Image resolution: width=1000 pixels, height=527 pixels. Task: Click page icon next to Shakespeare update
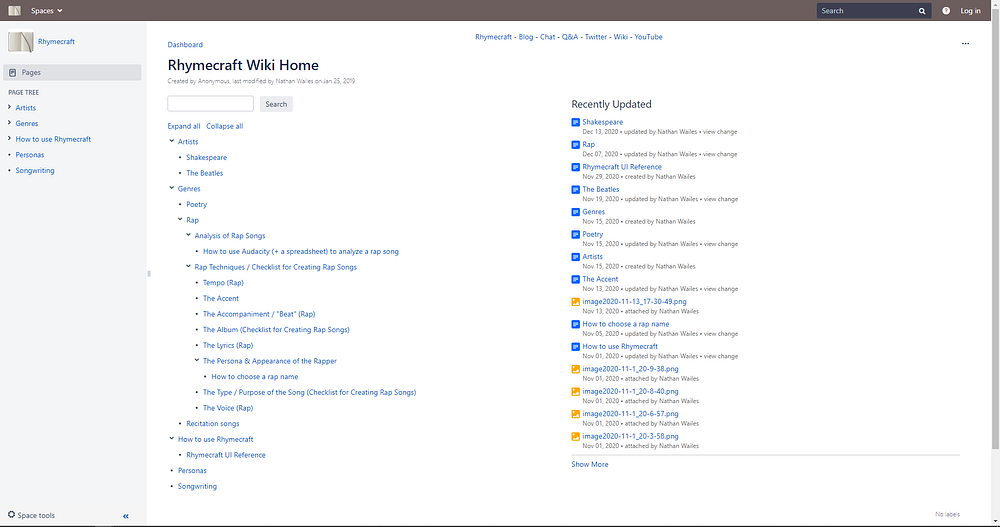coord(575,122)
